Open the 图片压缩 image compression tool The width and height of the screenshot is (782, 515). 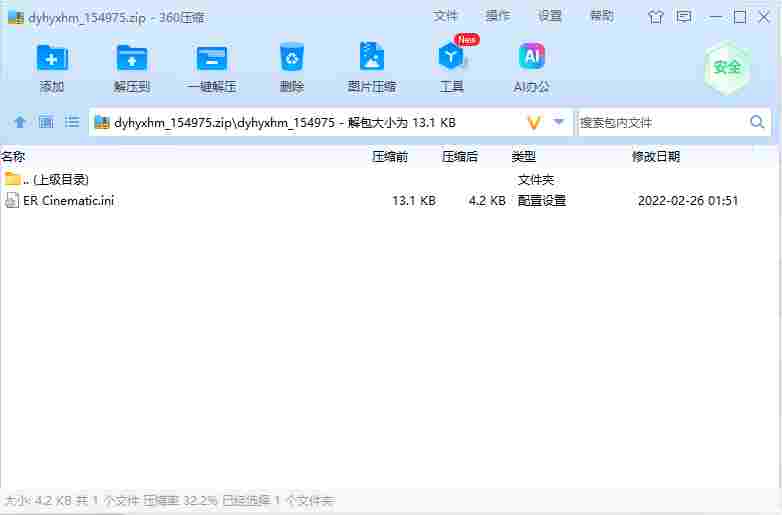372,57
